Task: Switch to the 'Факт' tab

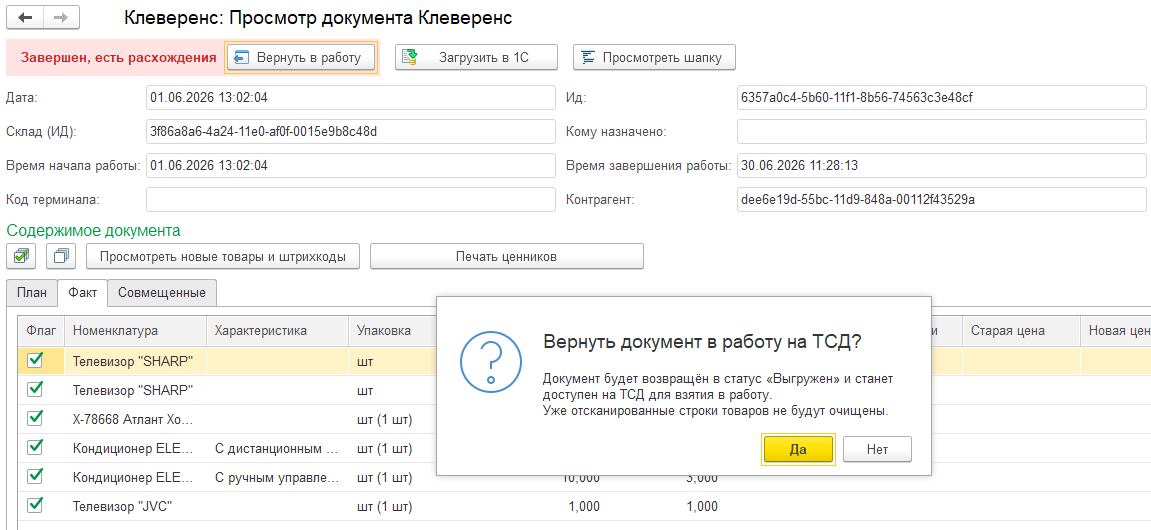Action: tap(83, 293)
